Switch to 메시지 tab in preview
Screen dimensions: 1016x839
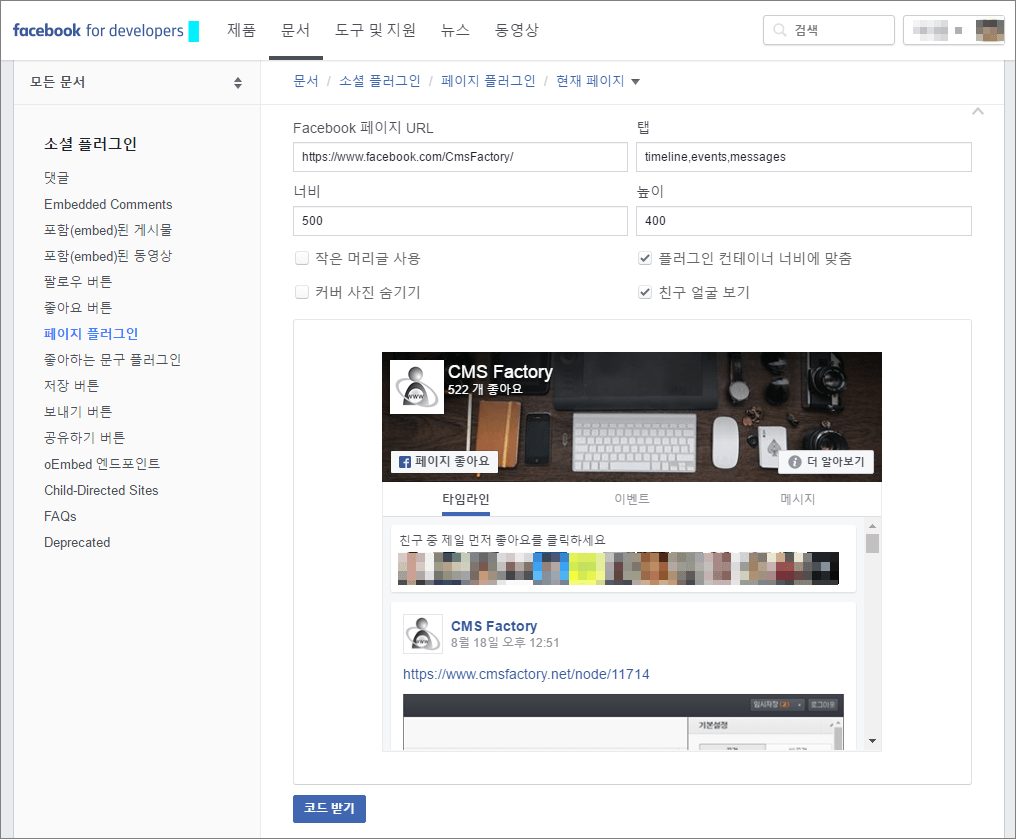[798, 499]
